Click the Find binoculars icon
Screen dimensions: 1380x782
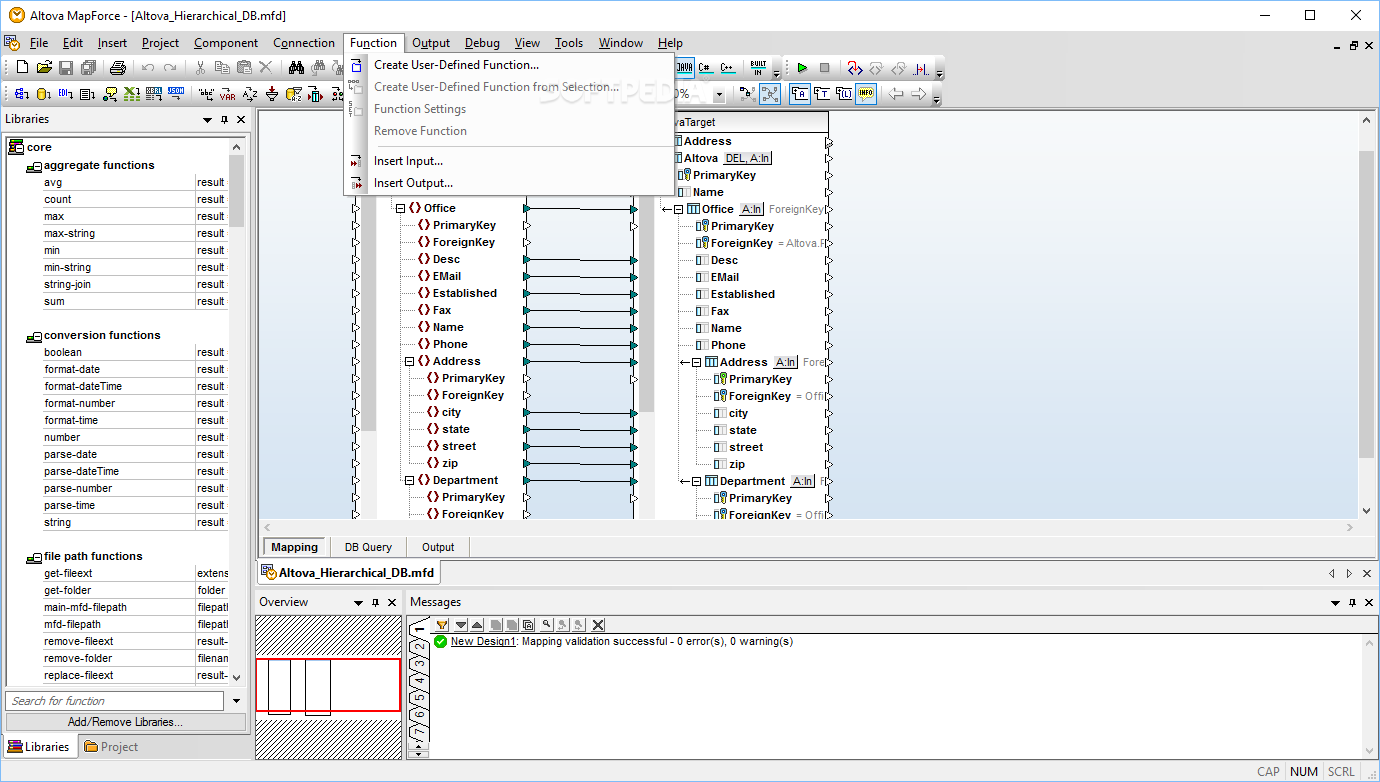(296, 67)
